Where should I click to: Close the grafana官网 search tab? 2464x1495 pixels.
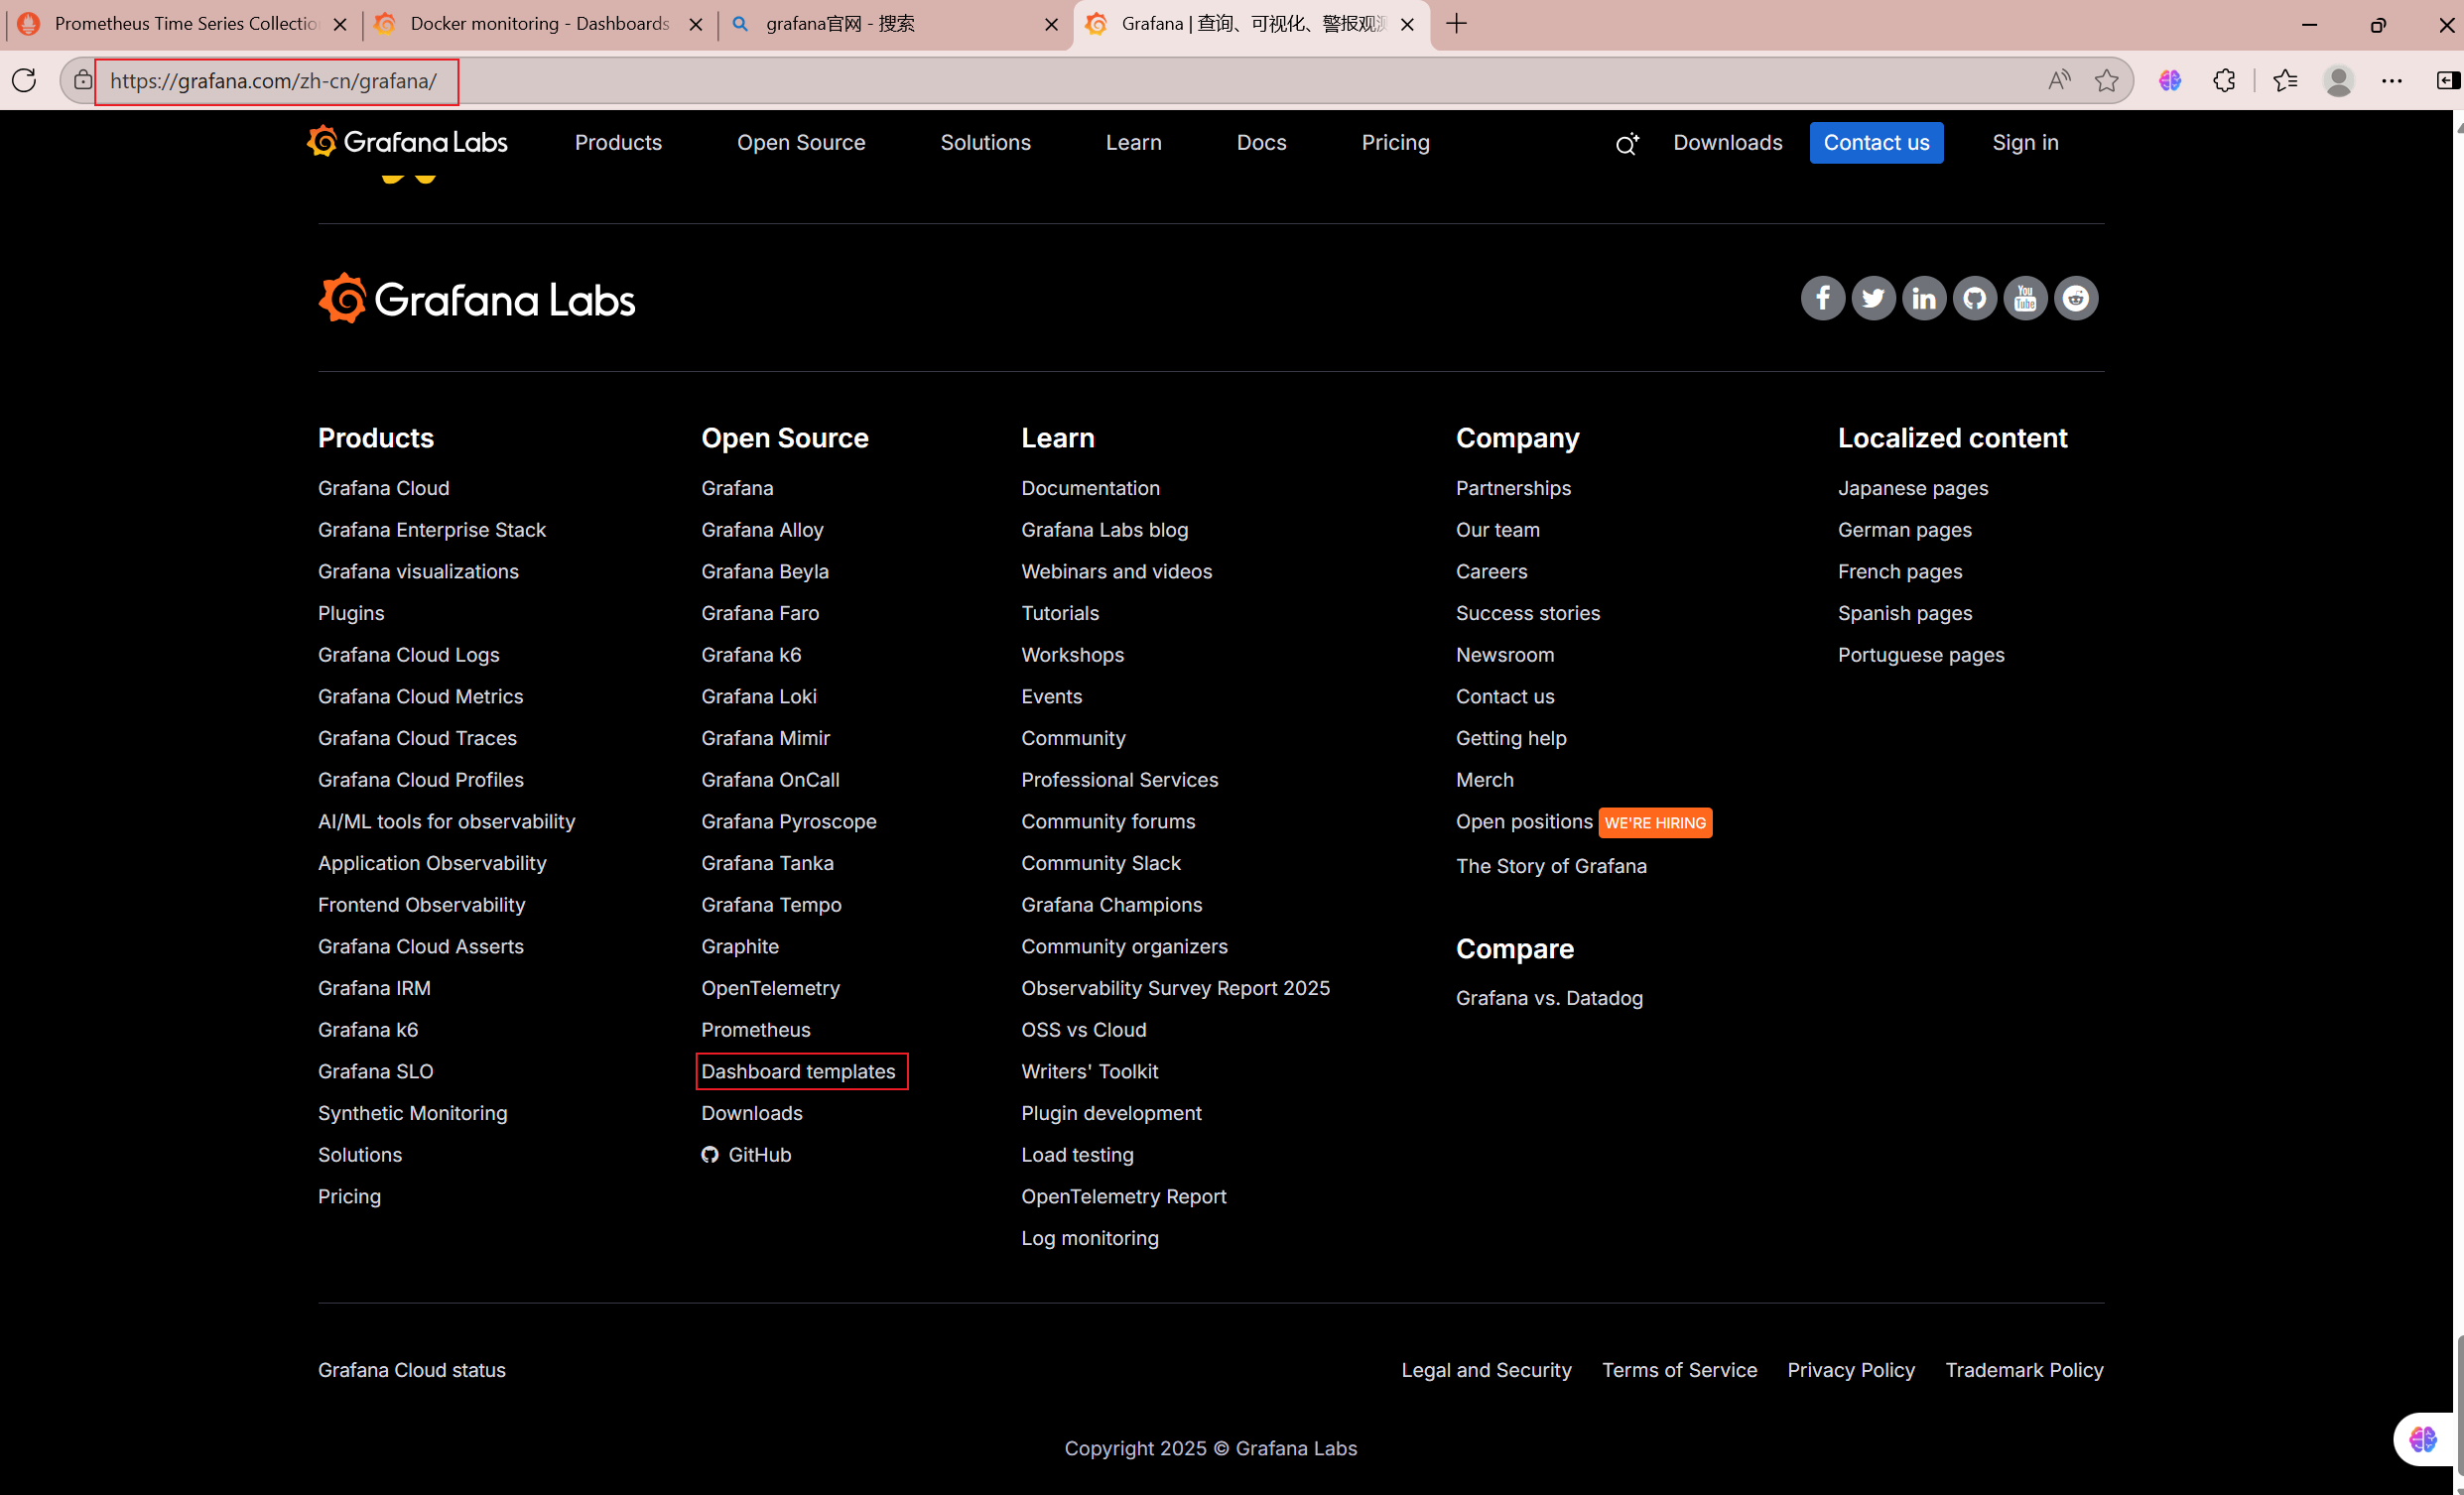pyautogui.click(x=1051, y=25)
